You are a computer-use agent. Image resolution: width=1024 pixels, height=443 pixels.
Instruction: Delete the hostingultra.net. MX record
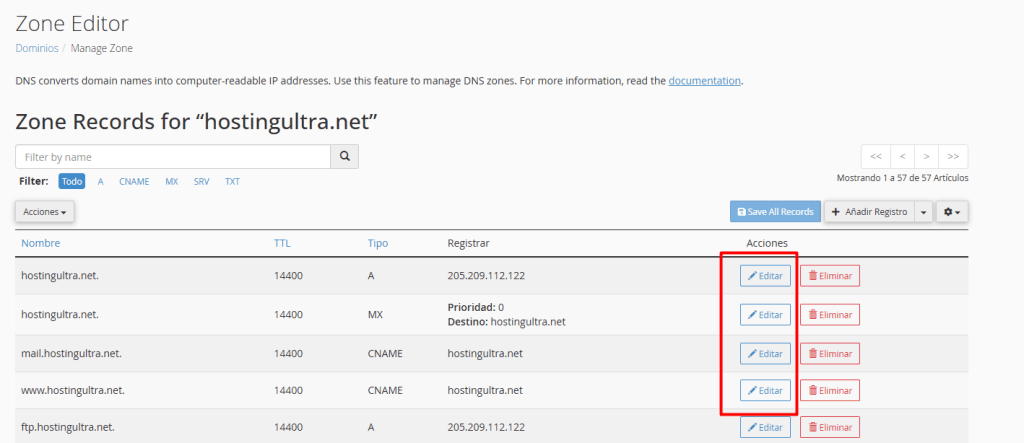pos(830,314)
